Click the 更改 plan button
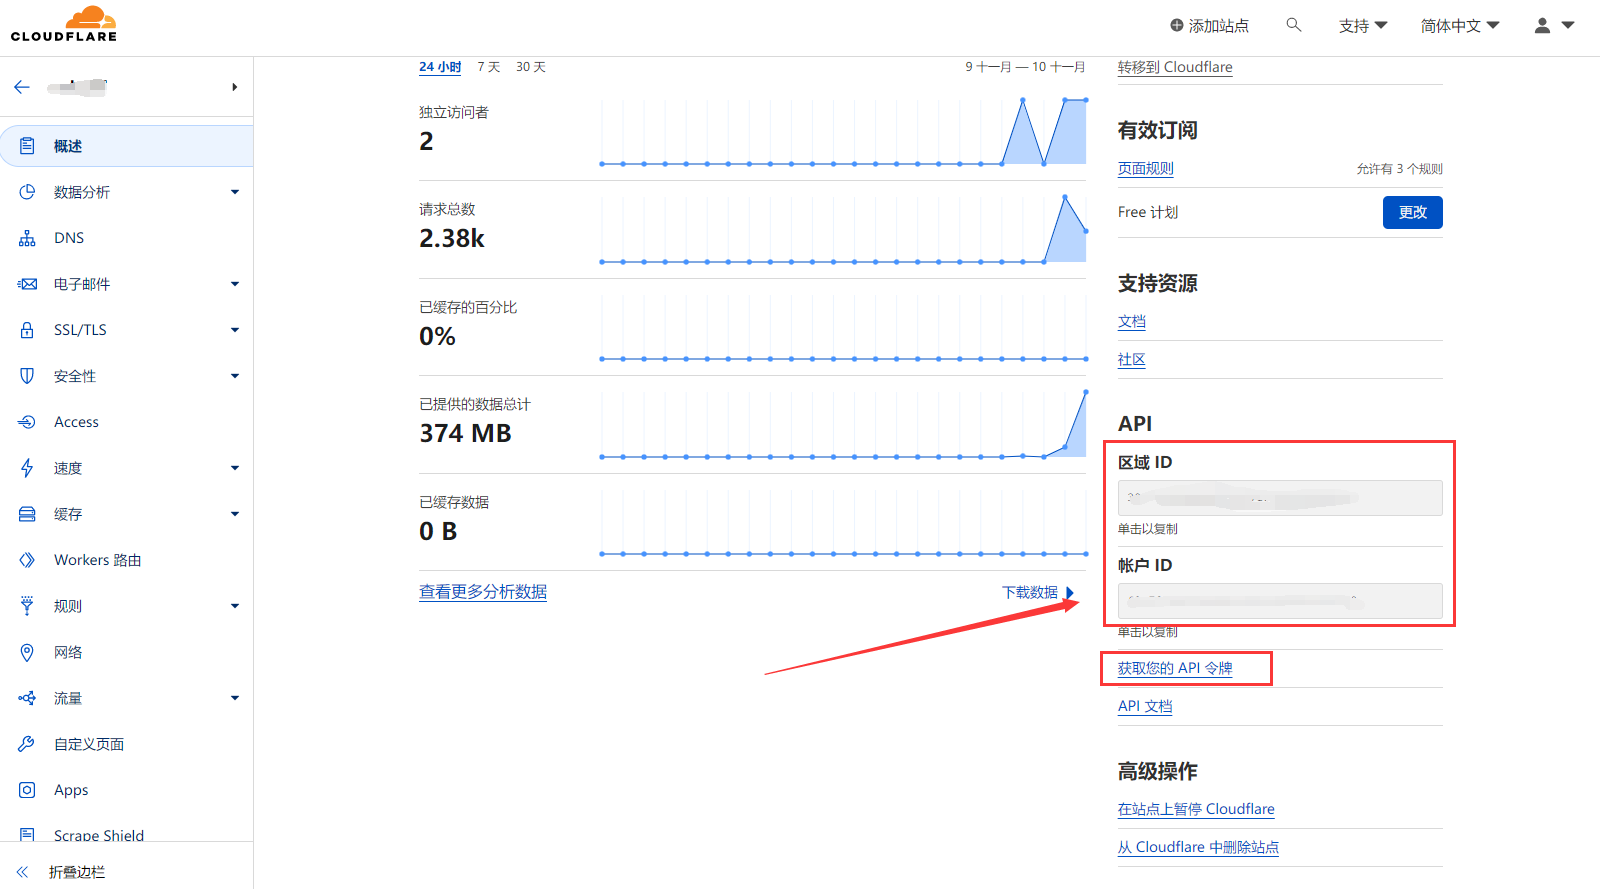Image resolution: width=1600 pixels, height=889 pixels. pyautogui.click(x=1412, y=212)
